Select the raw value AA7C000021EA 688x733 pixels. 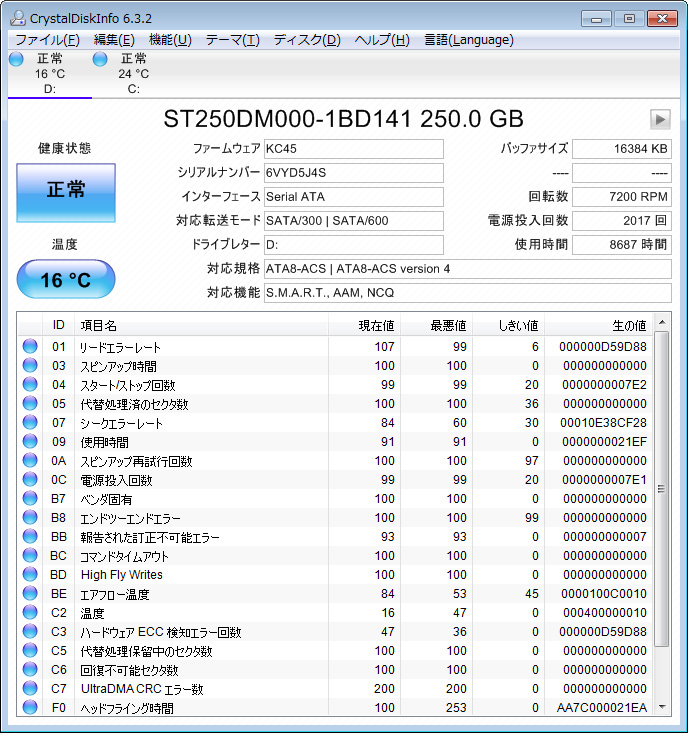tap(602, 708)
